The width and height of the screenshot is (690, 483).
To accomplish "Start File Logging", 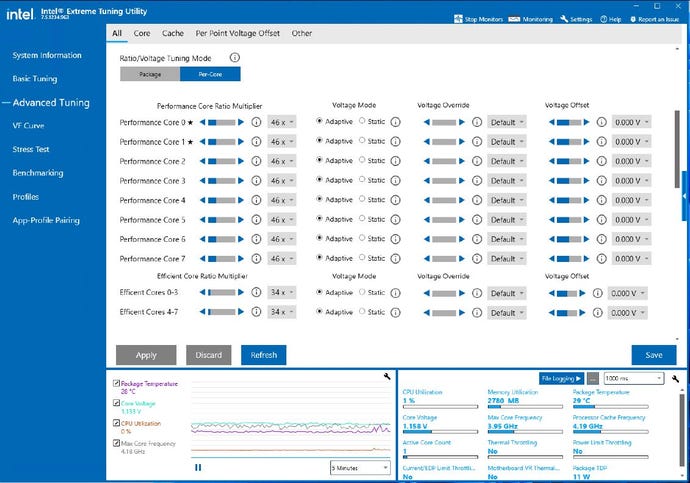I will pos(561,378).
